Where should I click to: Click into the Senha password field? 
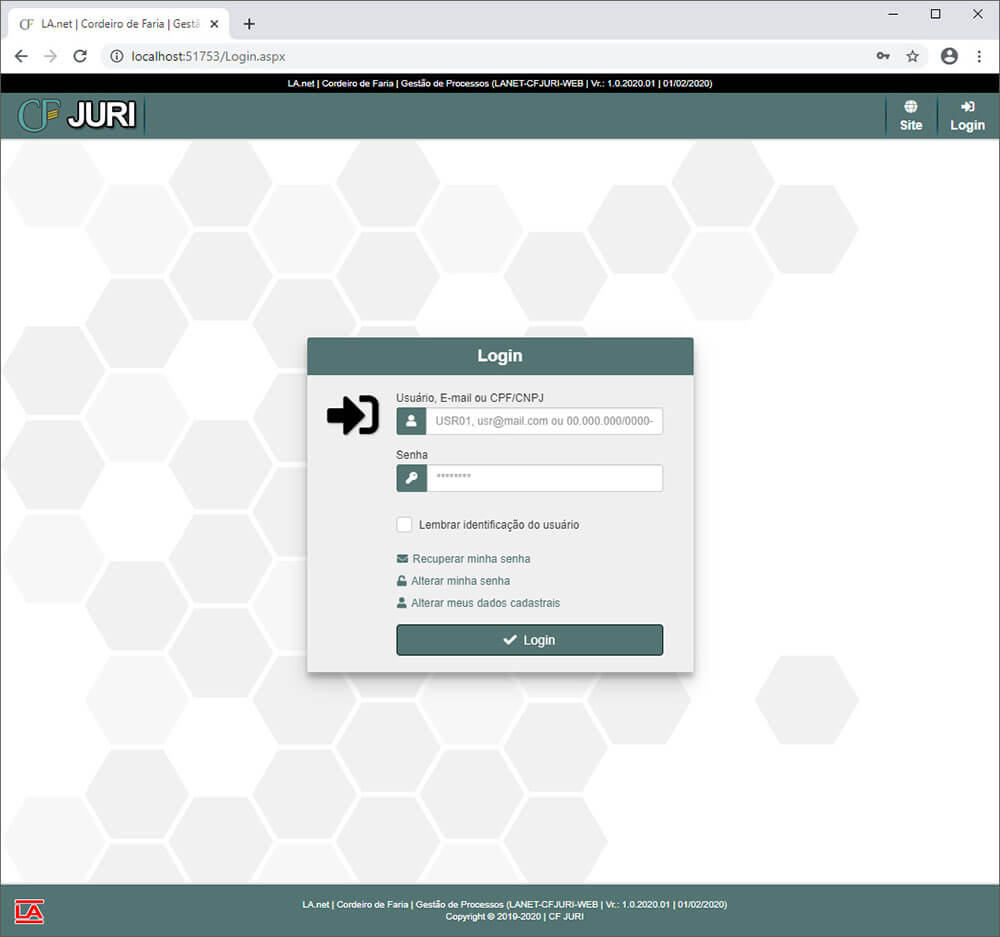tap(544, 478)
